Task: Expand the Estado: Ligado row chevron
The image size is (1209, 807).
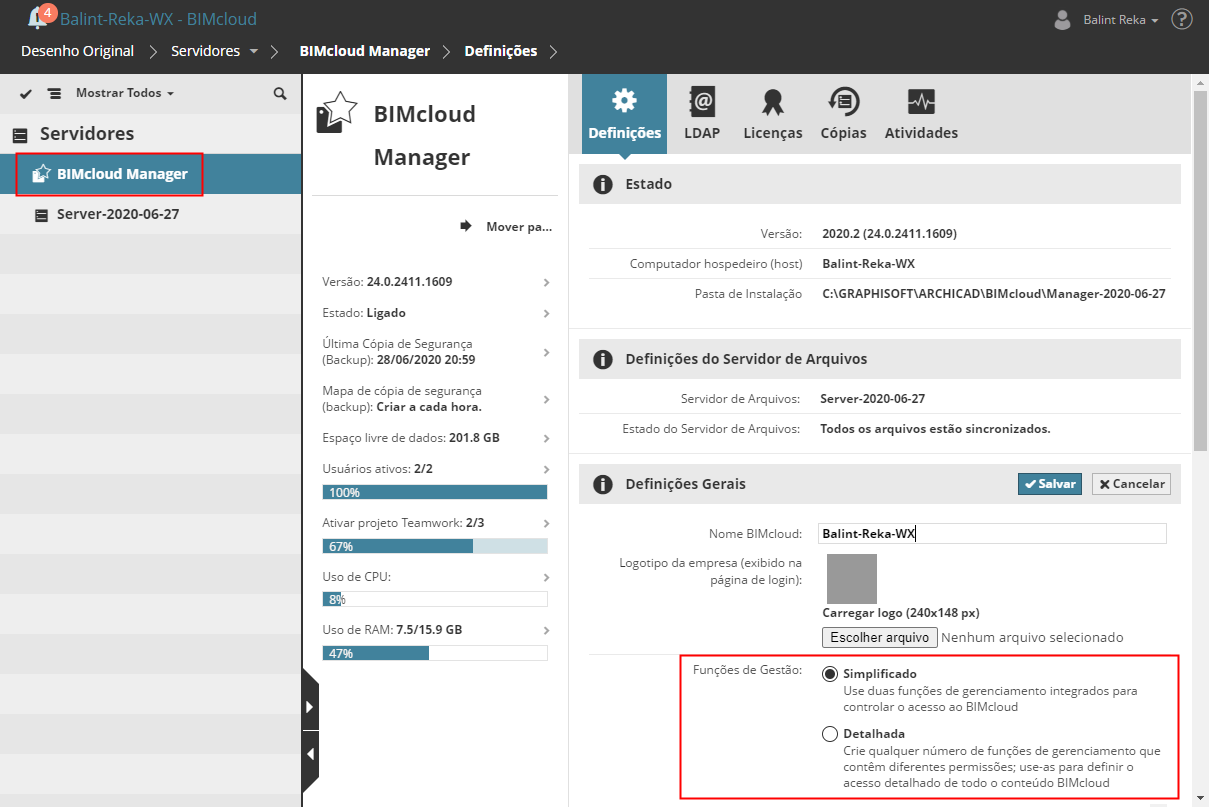Action: pyautogui.click(x=546, y=314)
